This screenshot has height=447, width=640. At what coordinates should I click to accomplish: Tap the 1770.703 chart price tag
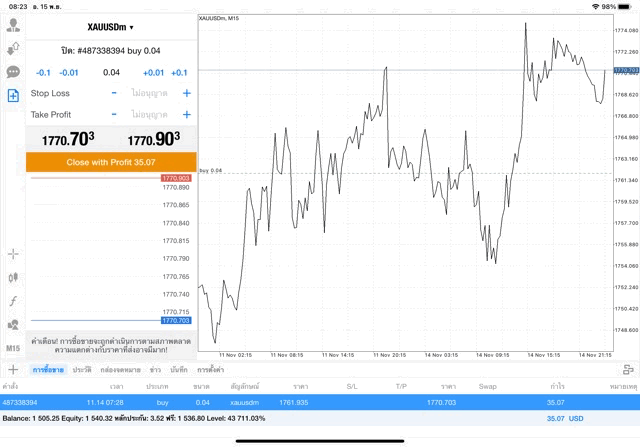click(626, 70)
